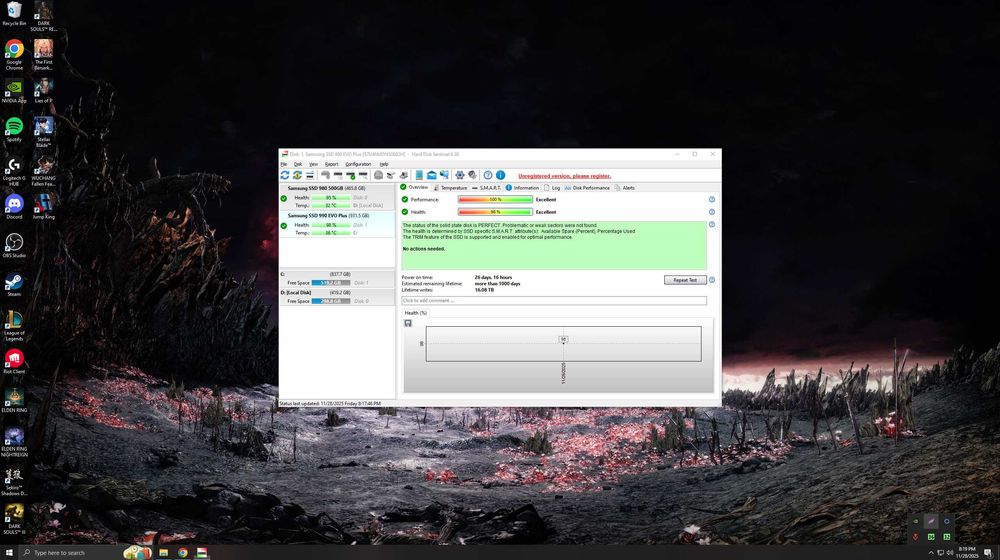Image resolution: width=1000 pixels, height=560 pixels.
Task: Open the Report menu
Action: [x=332, y=164]
